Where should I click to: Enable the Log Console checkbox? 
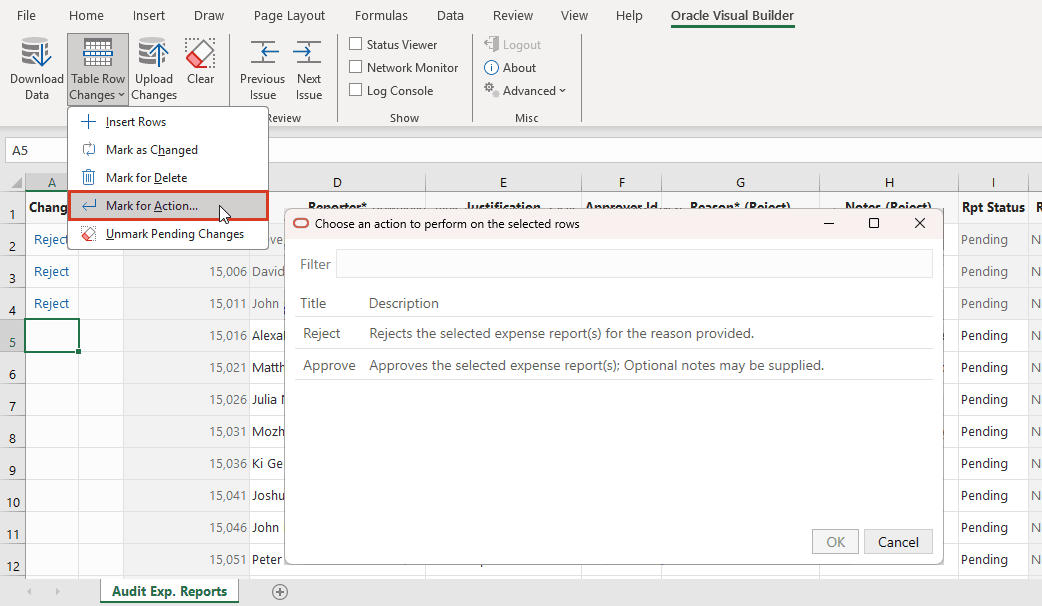coord(355,90)
